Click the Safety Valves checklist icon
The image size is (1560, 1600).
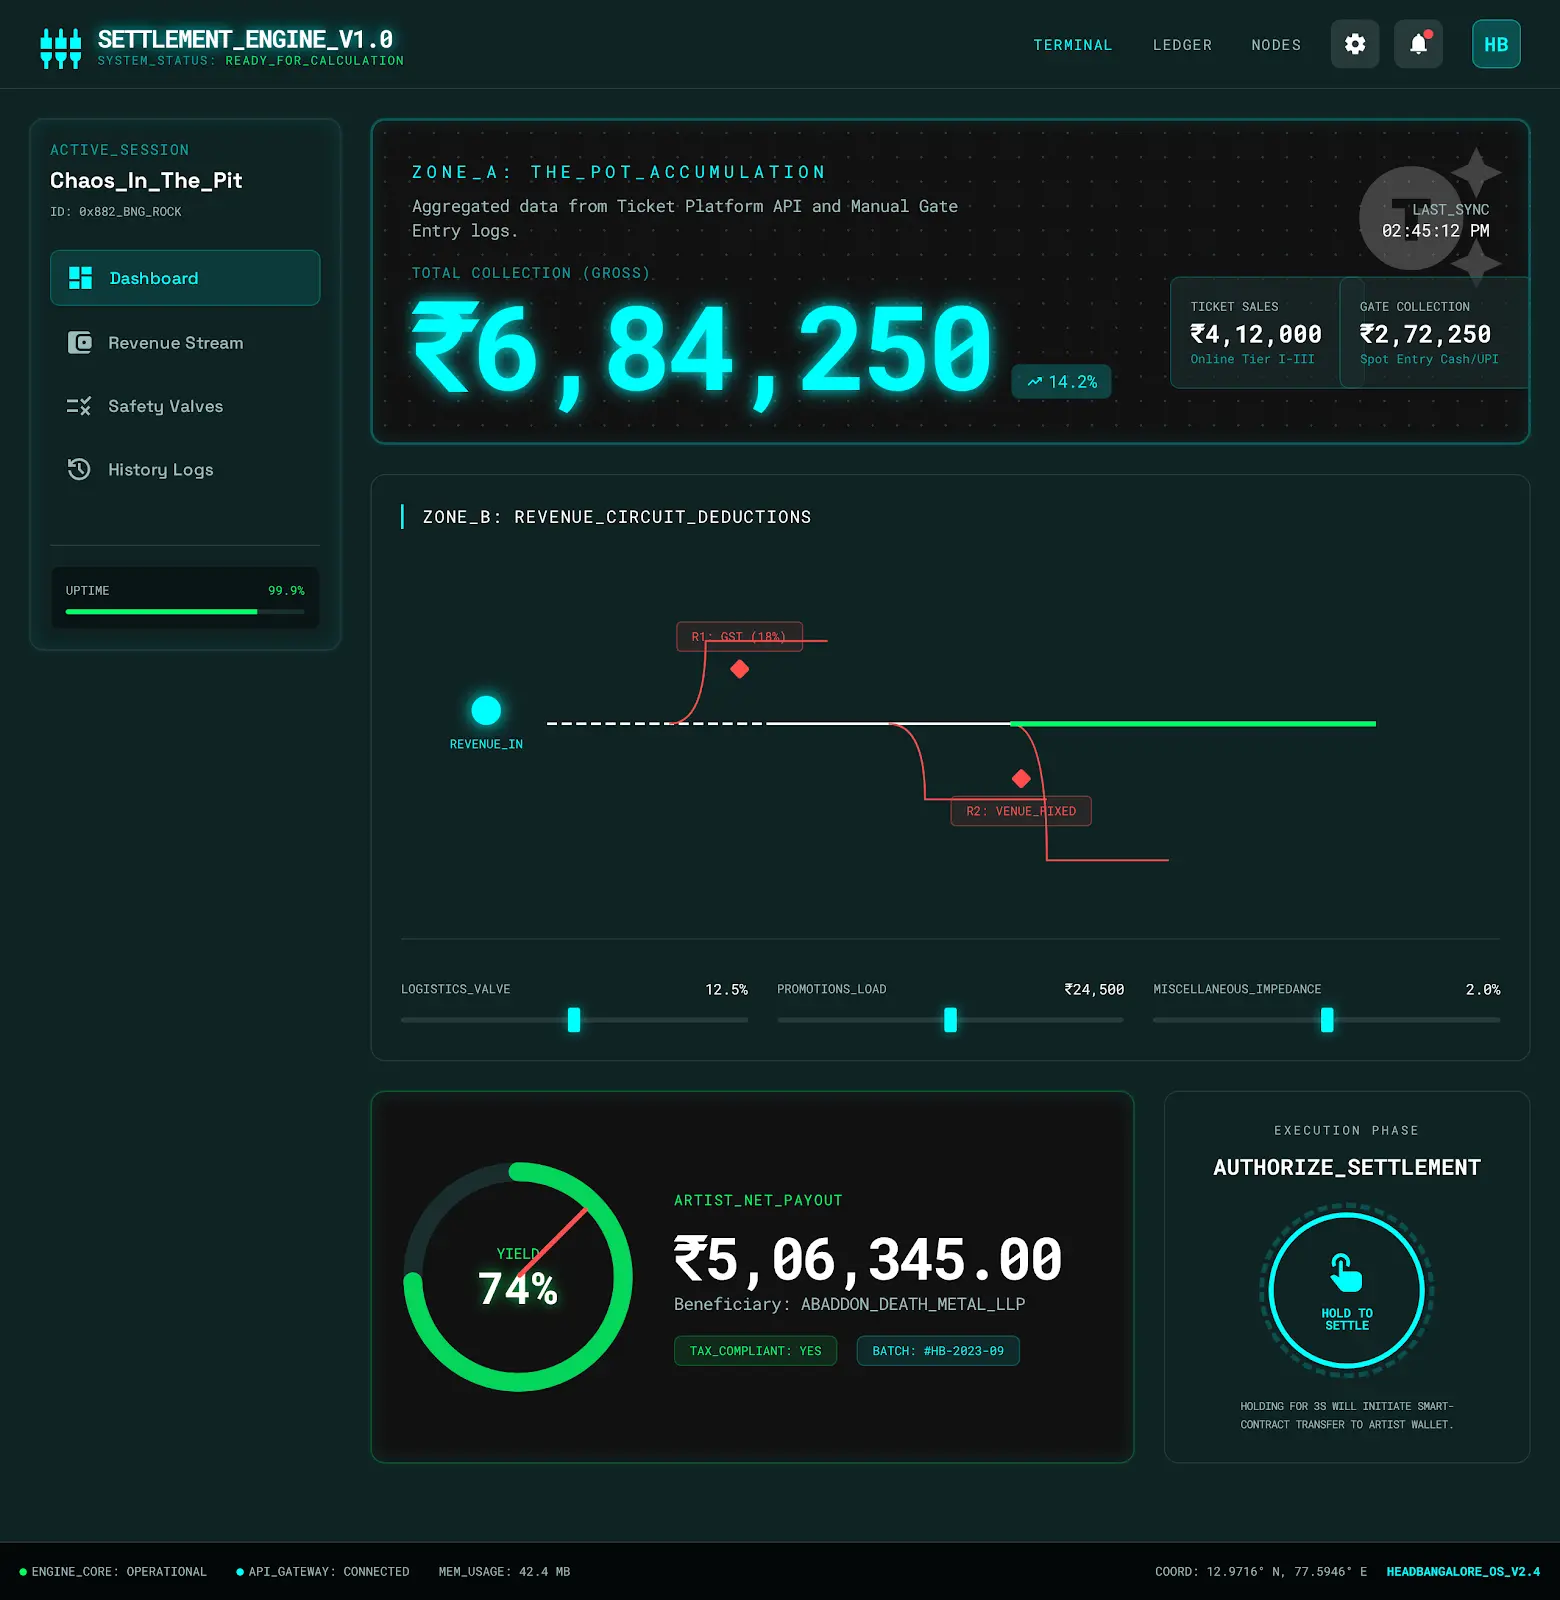coord(79,406)
